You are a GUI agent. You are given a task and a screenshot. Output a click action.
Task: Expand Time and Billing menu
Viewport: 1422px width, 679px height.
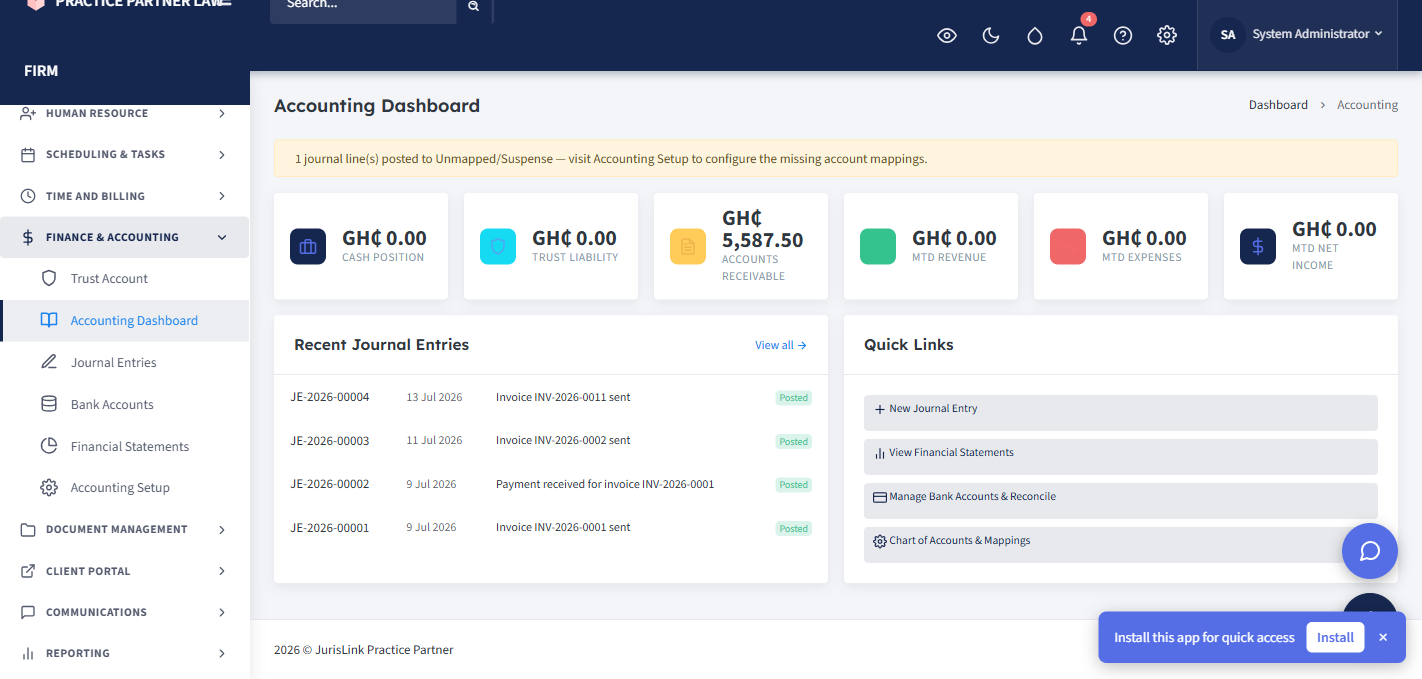[124, 196]
